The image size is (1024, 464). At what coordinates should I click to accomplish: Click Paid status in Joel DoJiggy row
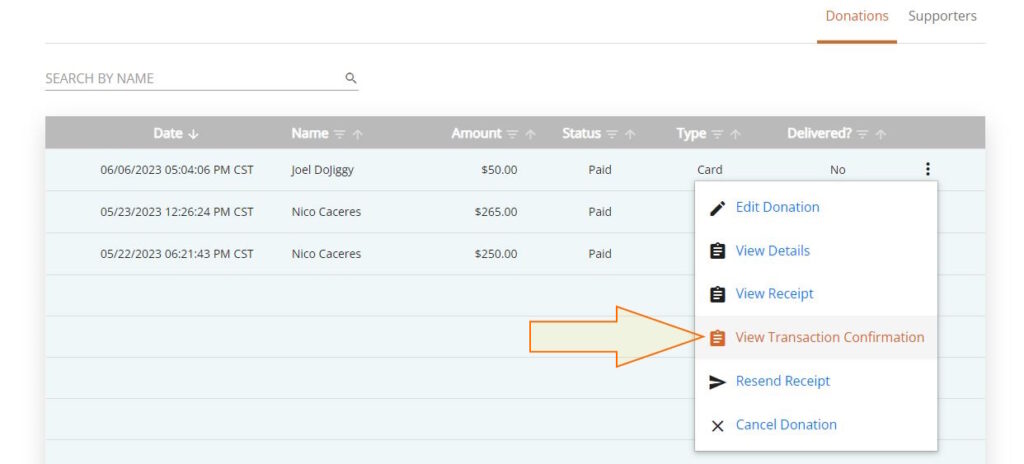click(600, 170)
